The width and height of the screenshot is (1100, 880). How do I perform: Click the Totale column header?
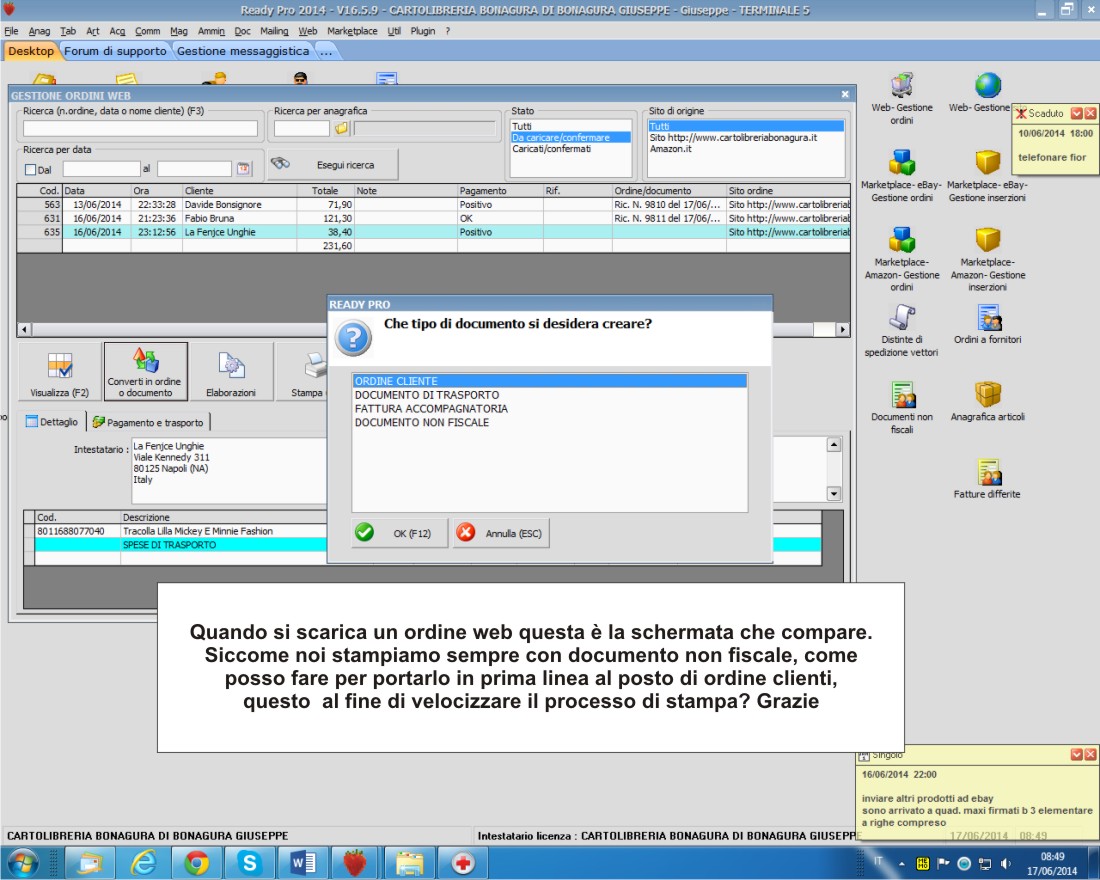pyautogui.click(x=326, y=191)
